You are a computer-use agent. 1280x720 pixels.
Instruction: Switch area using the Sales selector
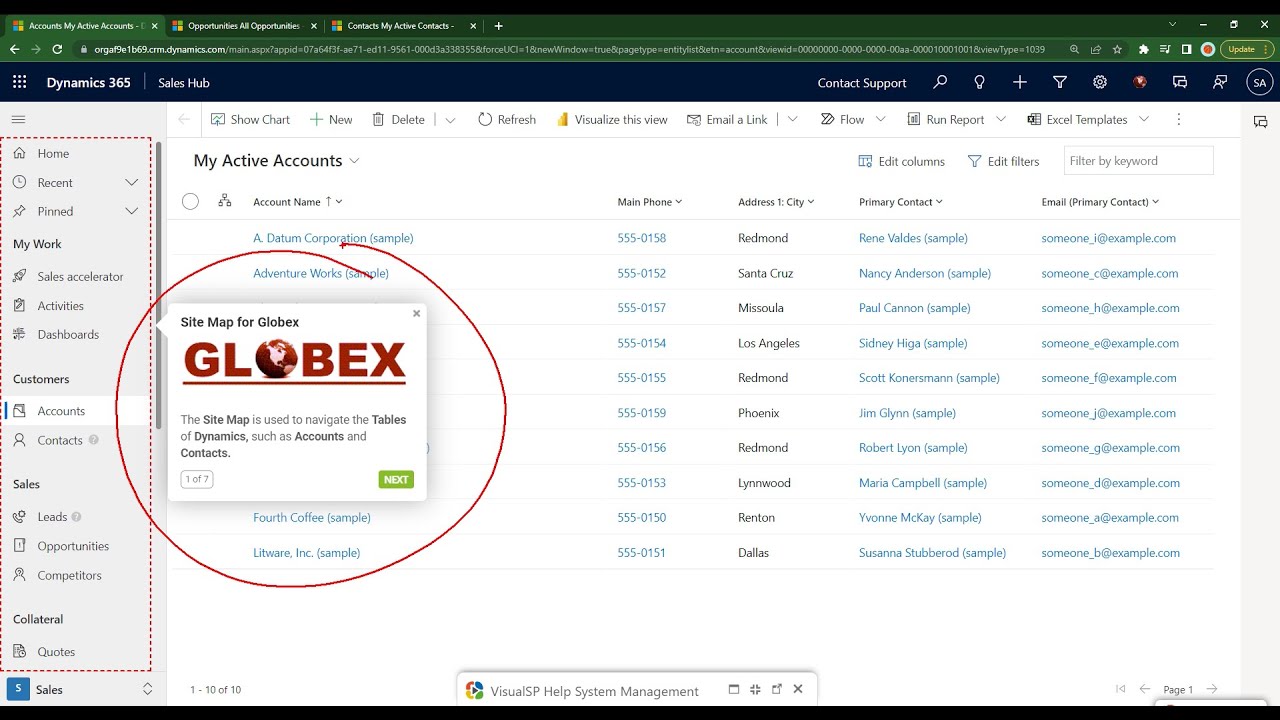pos(82,689)
